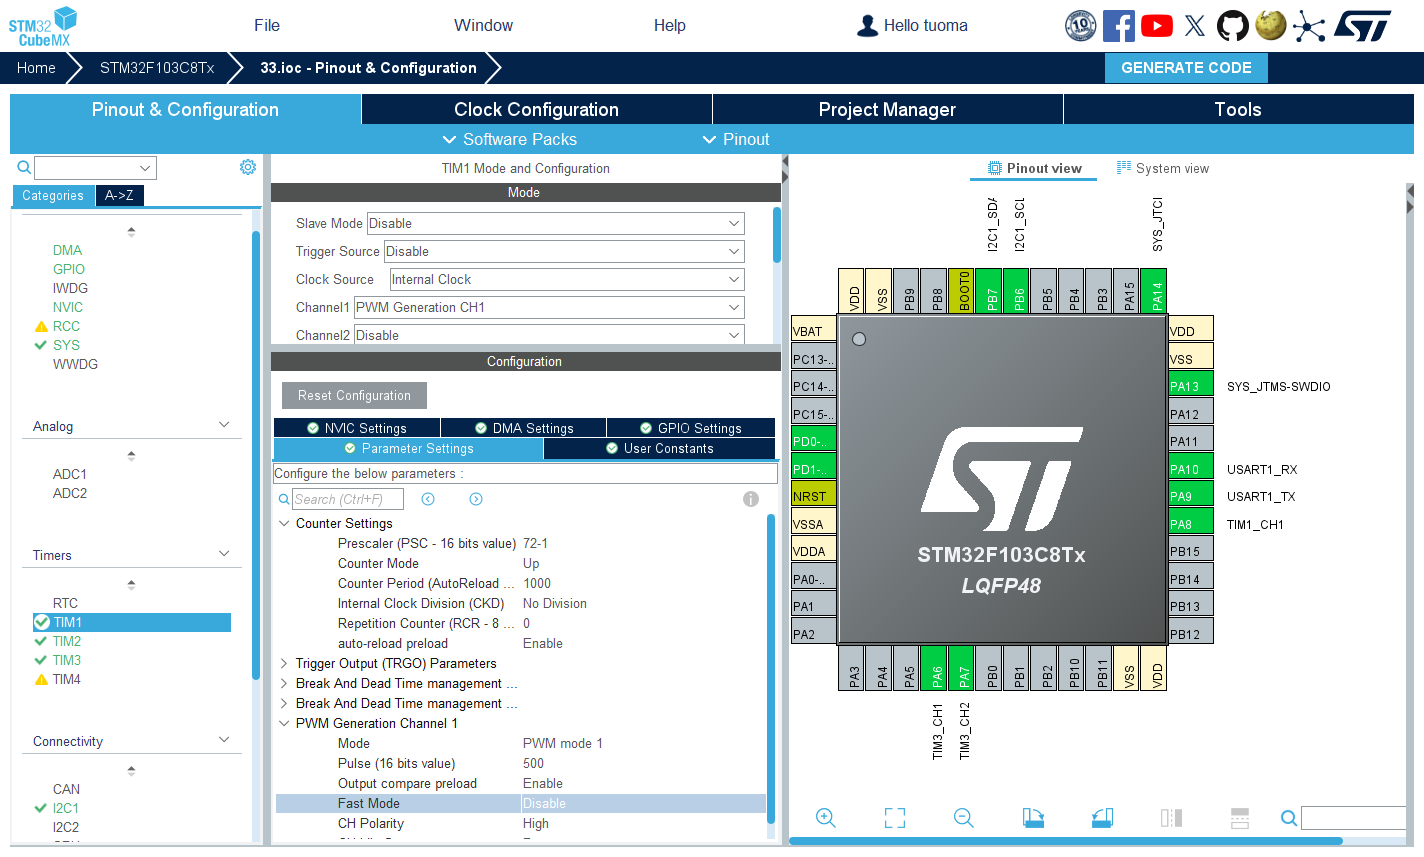The image size is (1424, 857).
Task: Select ADC1 in the Analog list
Action: [x=70, y=474]
